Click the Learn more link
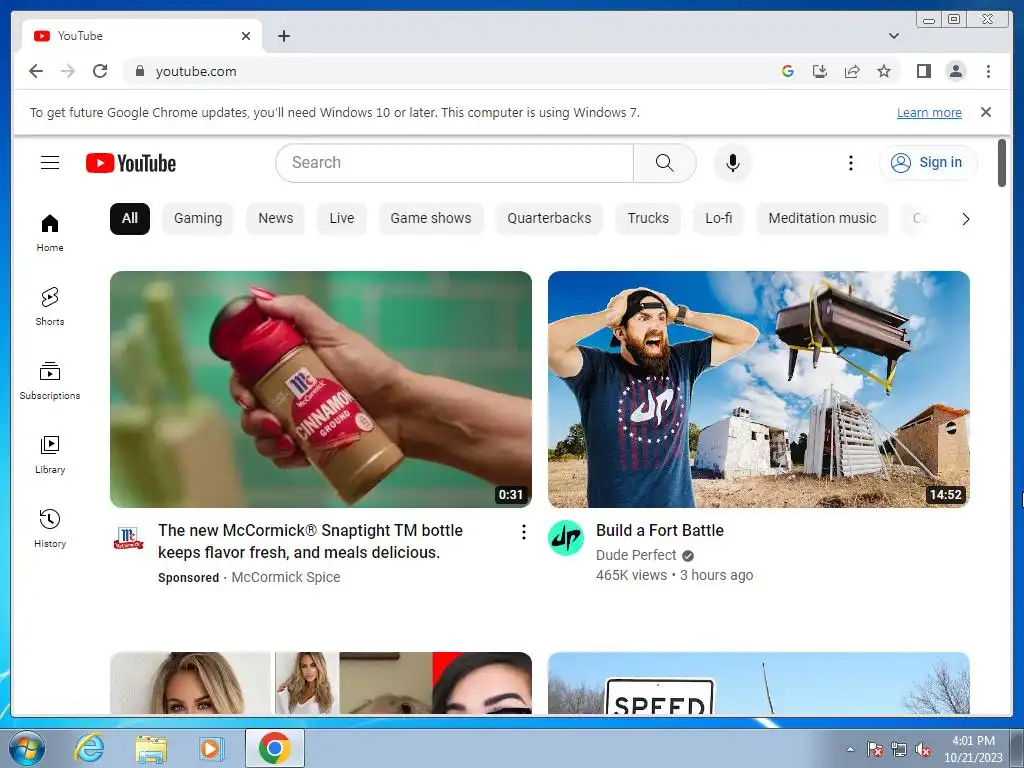 pyautogui.click(x=929, y=112)
